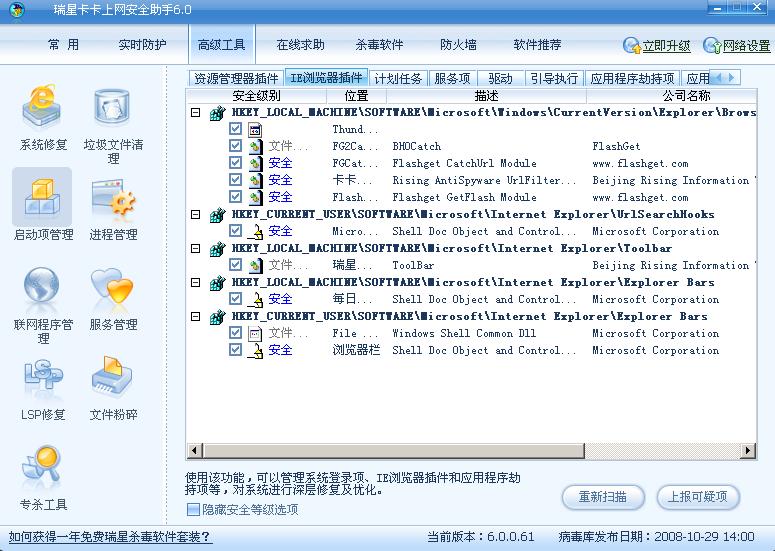Image resolution: width=775 pixels, height=551 pixels.
Task: Select the 驱动 sub-tab
Action: (500, 79)
